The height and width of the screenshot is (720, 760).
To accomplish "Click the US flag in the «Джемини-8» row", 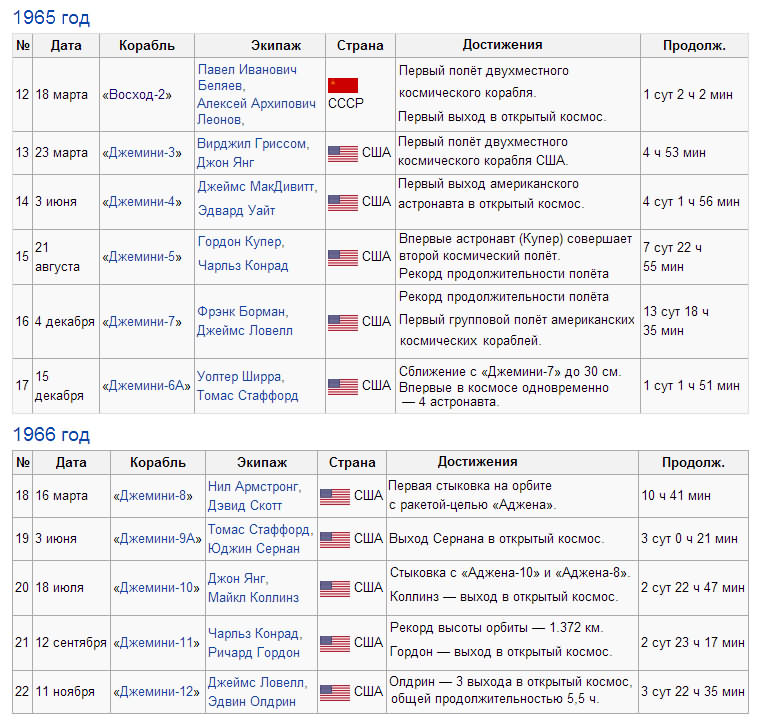I will pos(335,495).
